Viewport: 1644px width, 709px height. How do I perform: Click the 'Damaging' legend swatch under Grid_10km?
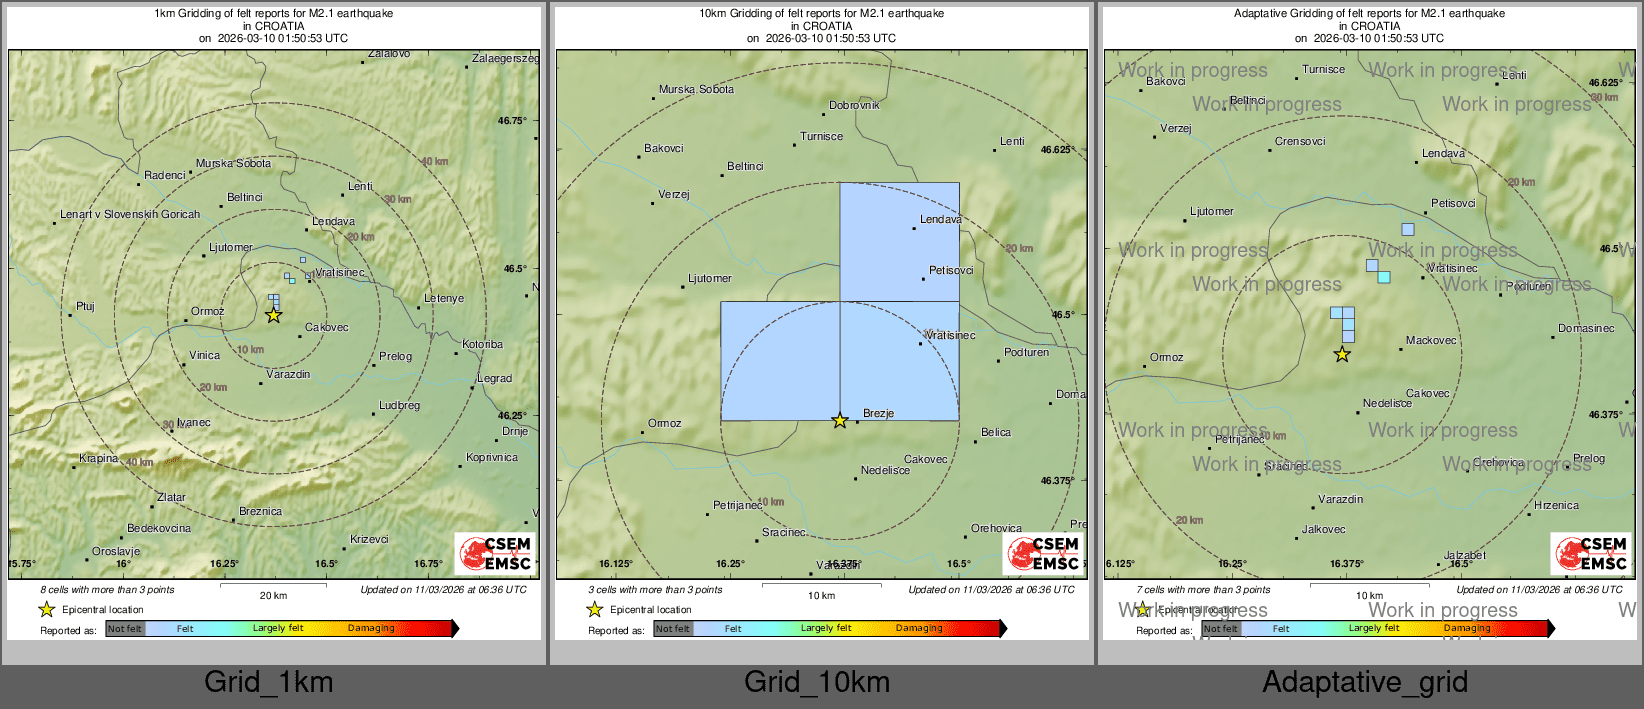919,628
